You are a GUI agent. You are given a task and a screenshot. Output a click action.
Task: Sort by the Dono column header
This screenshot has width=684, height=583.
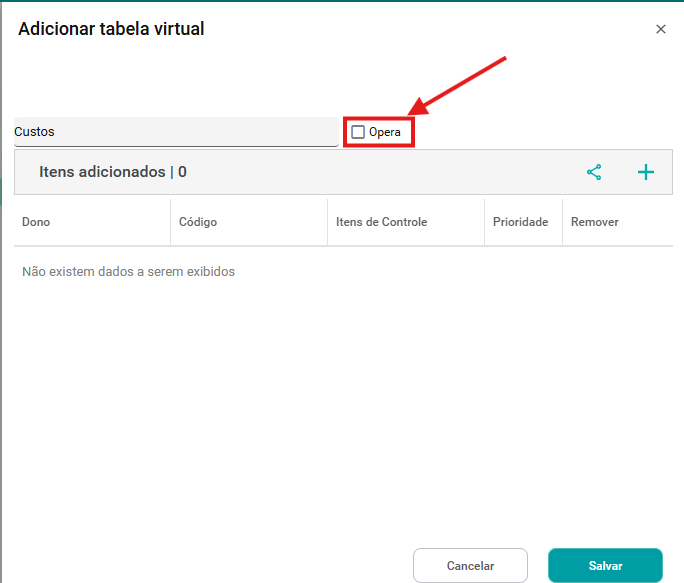click(x=36, y=222)
